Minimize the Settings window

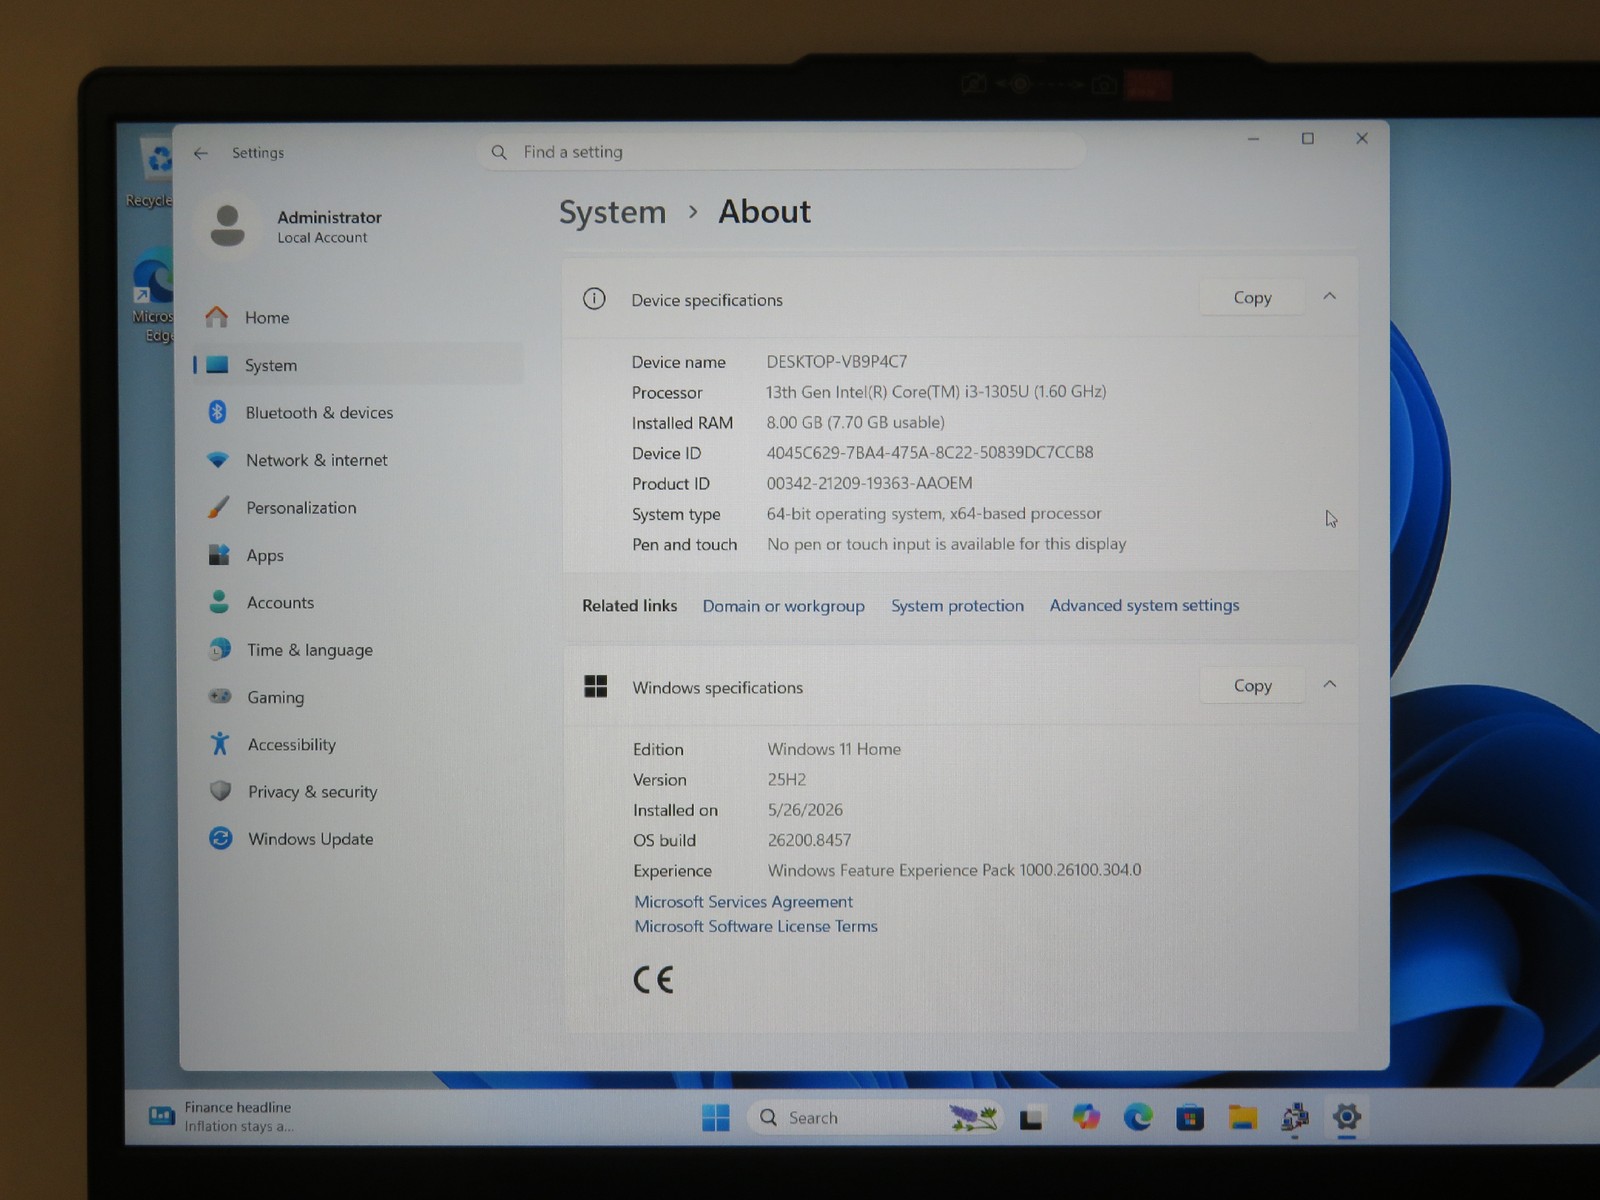tap(1253, 138)
